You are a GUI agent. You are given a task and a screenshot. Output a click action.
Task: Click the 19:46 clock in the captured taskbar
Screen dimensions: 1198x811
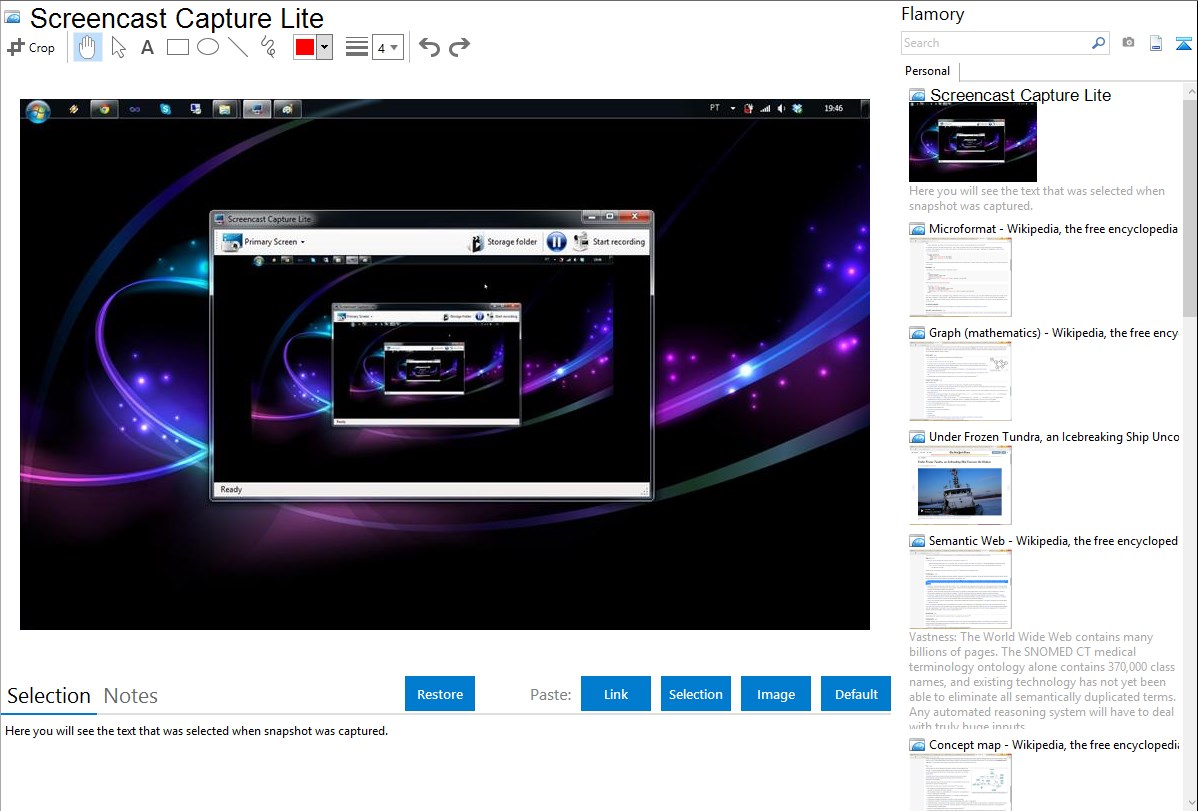[x=834, y=109]
